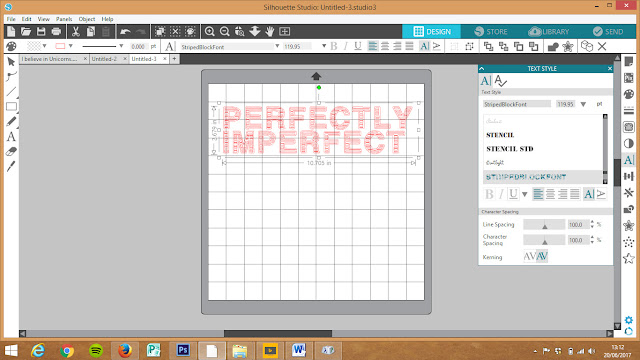This screenshot has width=640, height=360.
Task: Open Fill color palette panel icon
Action: coord(629,94)
